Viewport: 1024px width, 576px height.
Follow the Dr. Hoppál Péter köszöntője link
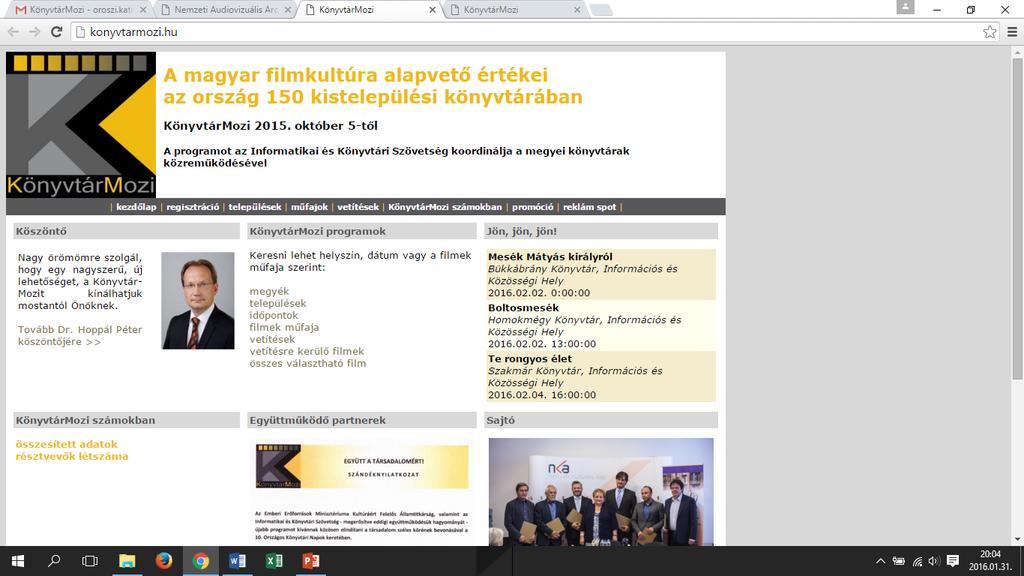click(80, 336)
